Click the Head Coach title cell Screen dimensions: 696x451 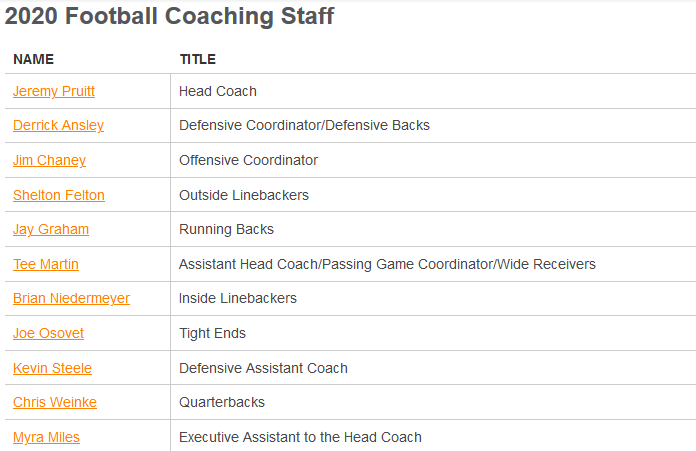217,91
